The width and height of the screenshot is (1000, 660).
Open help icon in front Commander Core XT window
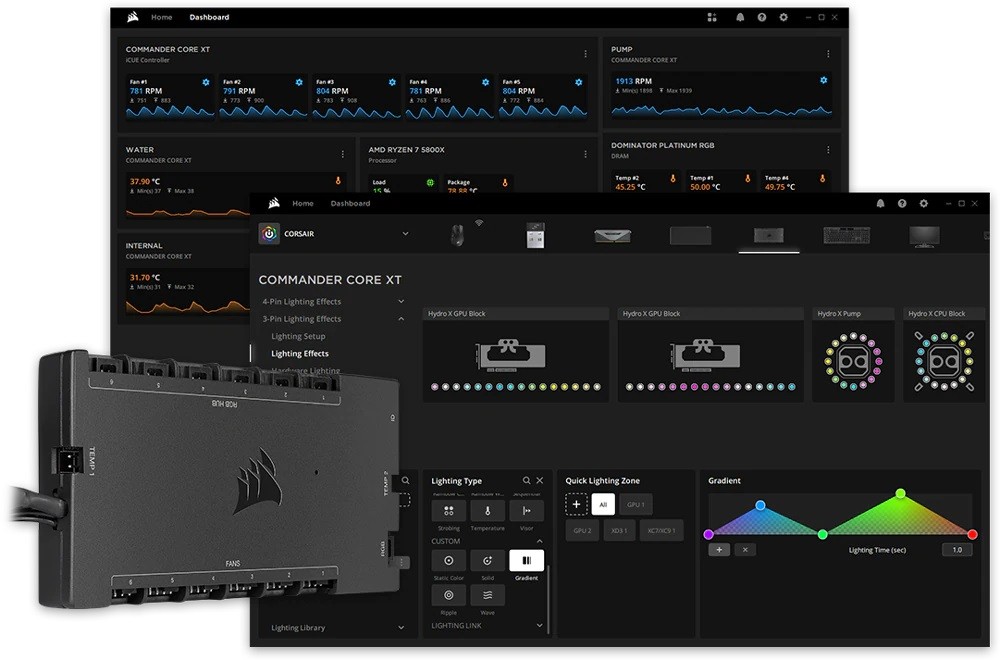pos(902,203)
